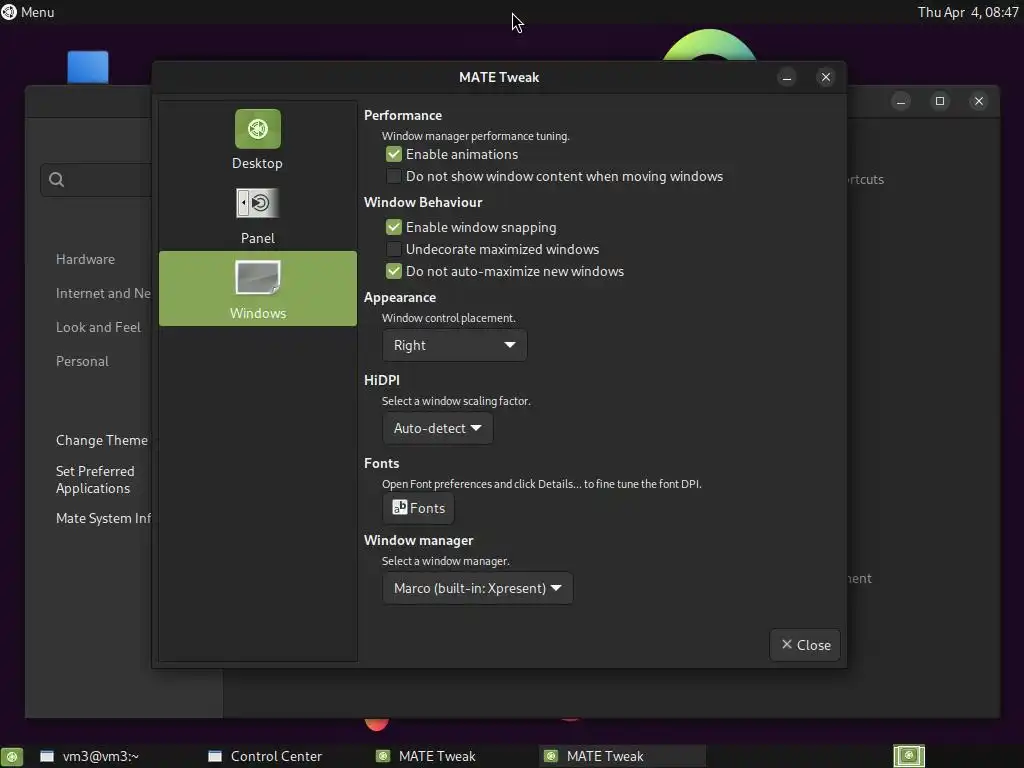Close MATE Tweak via title bar X
This screenshot has width=1024, height=768.
coord(825,78)
